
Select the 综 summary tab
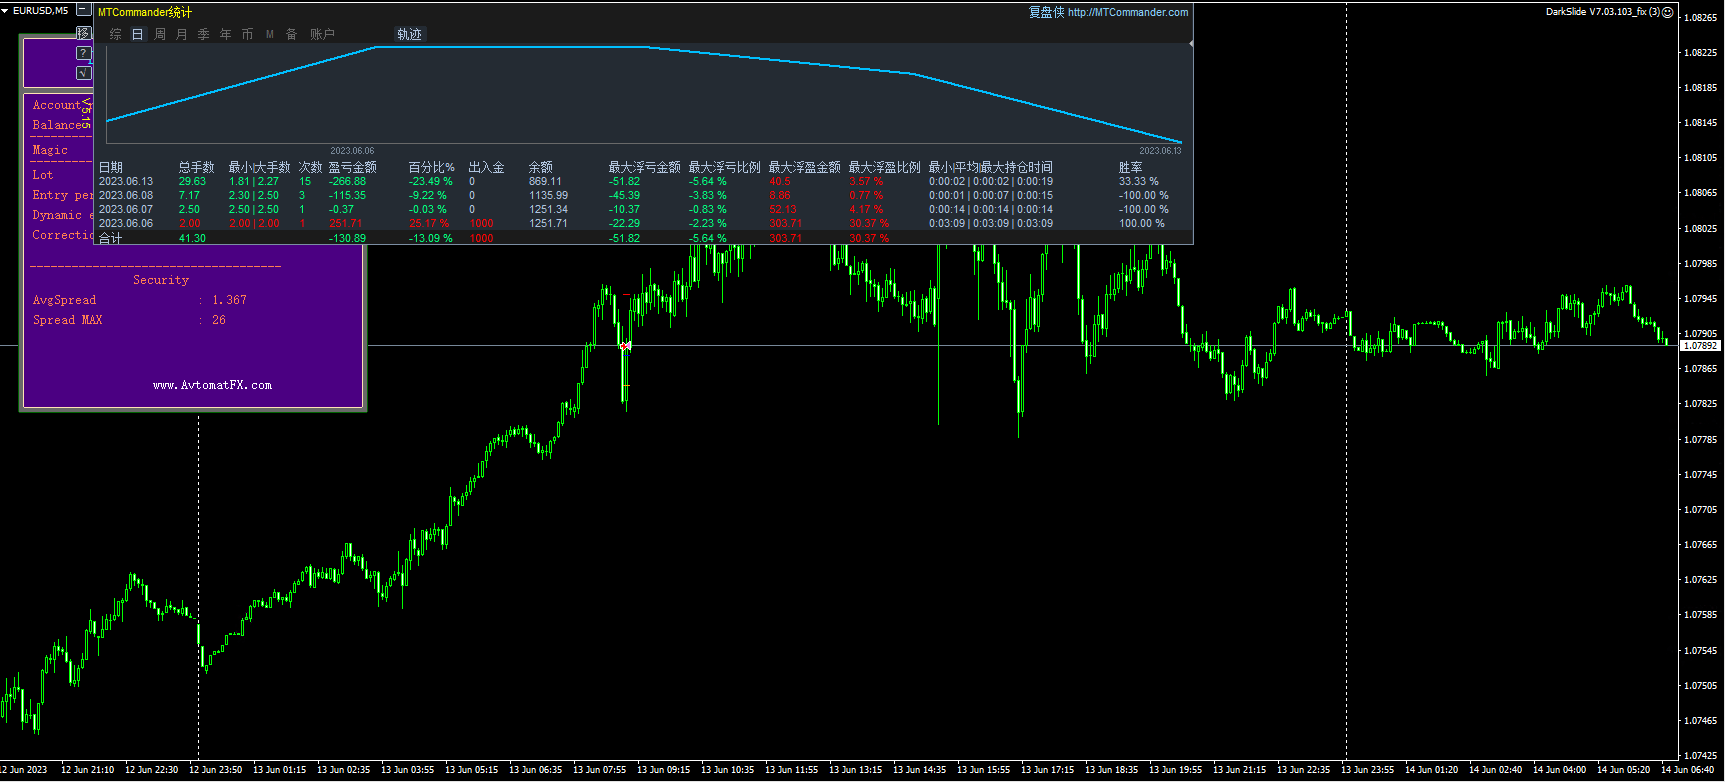[115, 34]
